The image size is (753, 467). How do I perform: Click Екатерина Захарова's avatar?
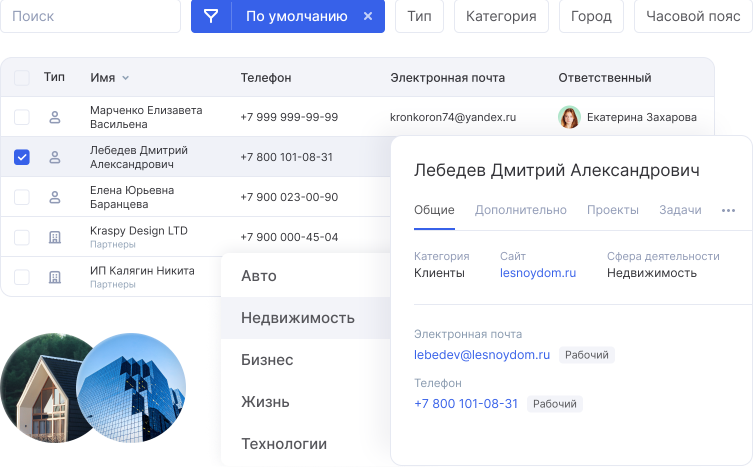(x=569, y=117)
